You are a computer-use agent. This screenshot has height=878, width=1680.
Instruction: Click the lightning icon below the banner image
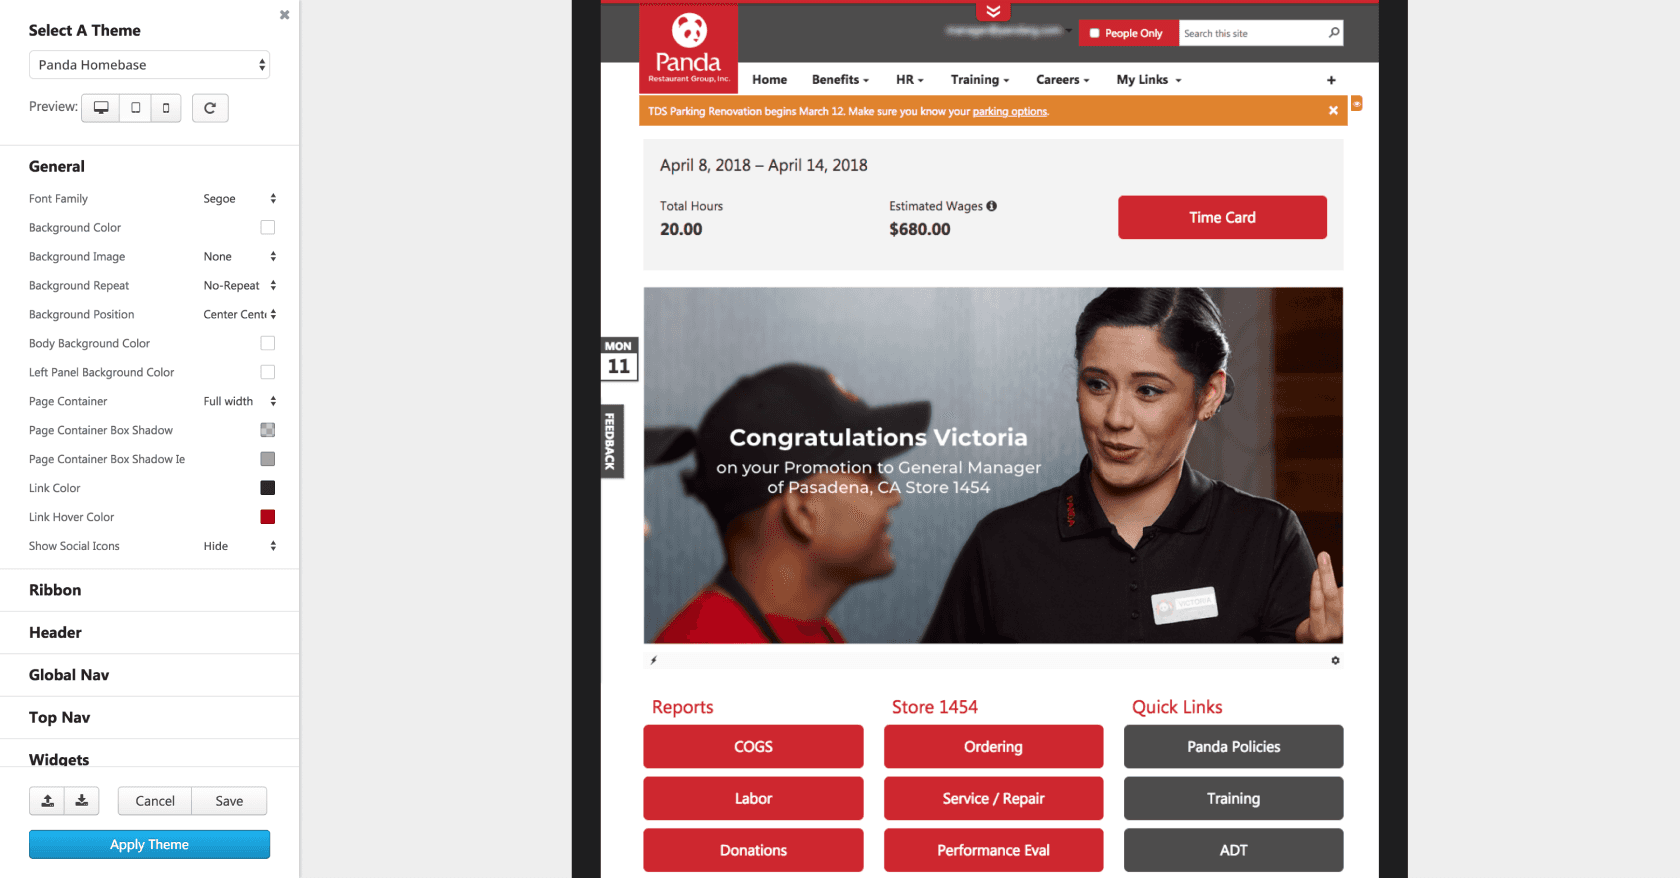(x=654, y=661)
